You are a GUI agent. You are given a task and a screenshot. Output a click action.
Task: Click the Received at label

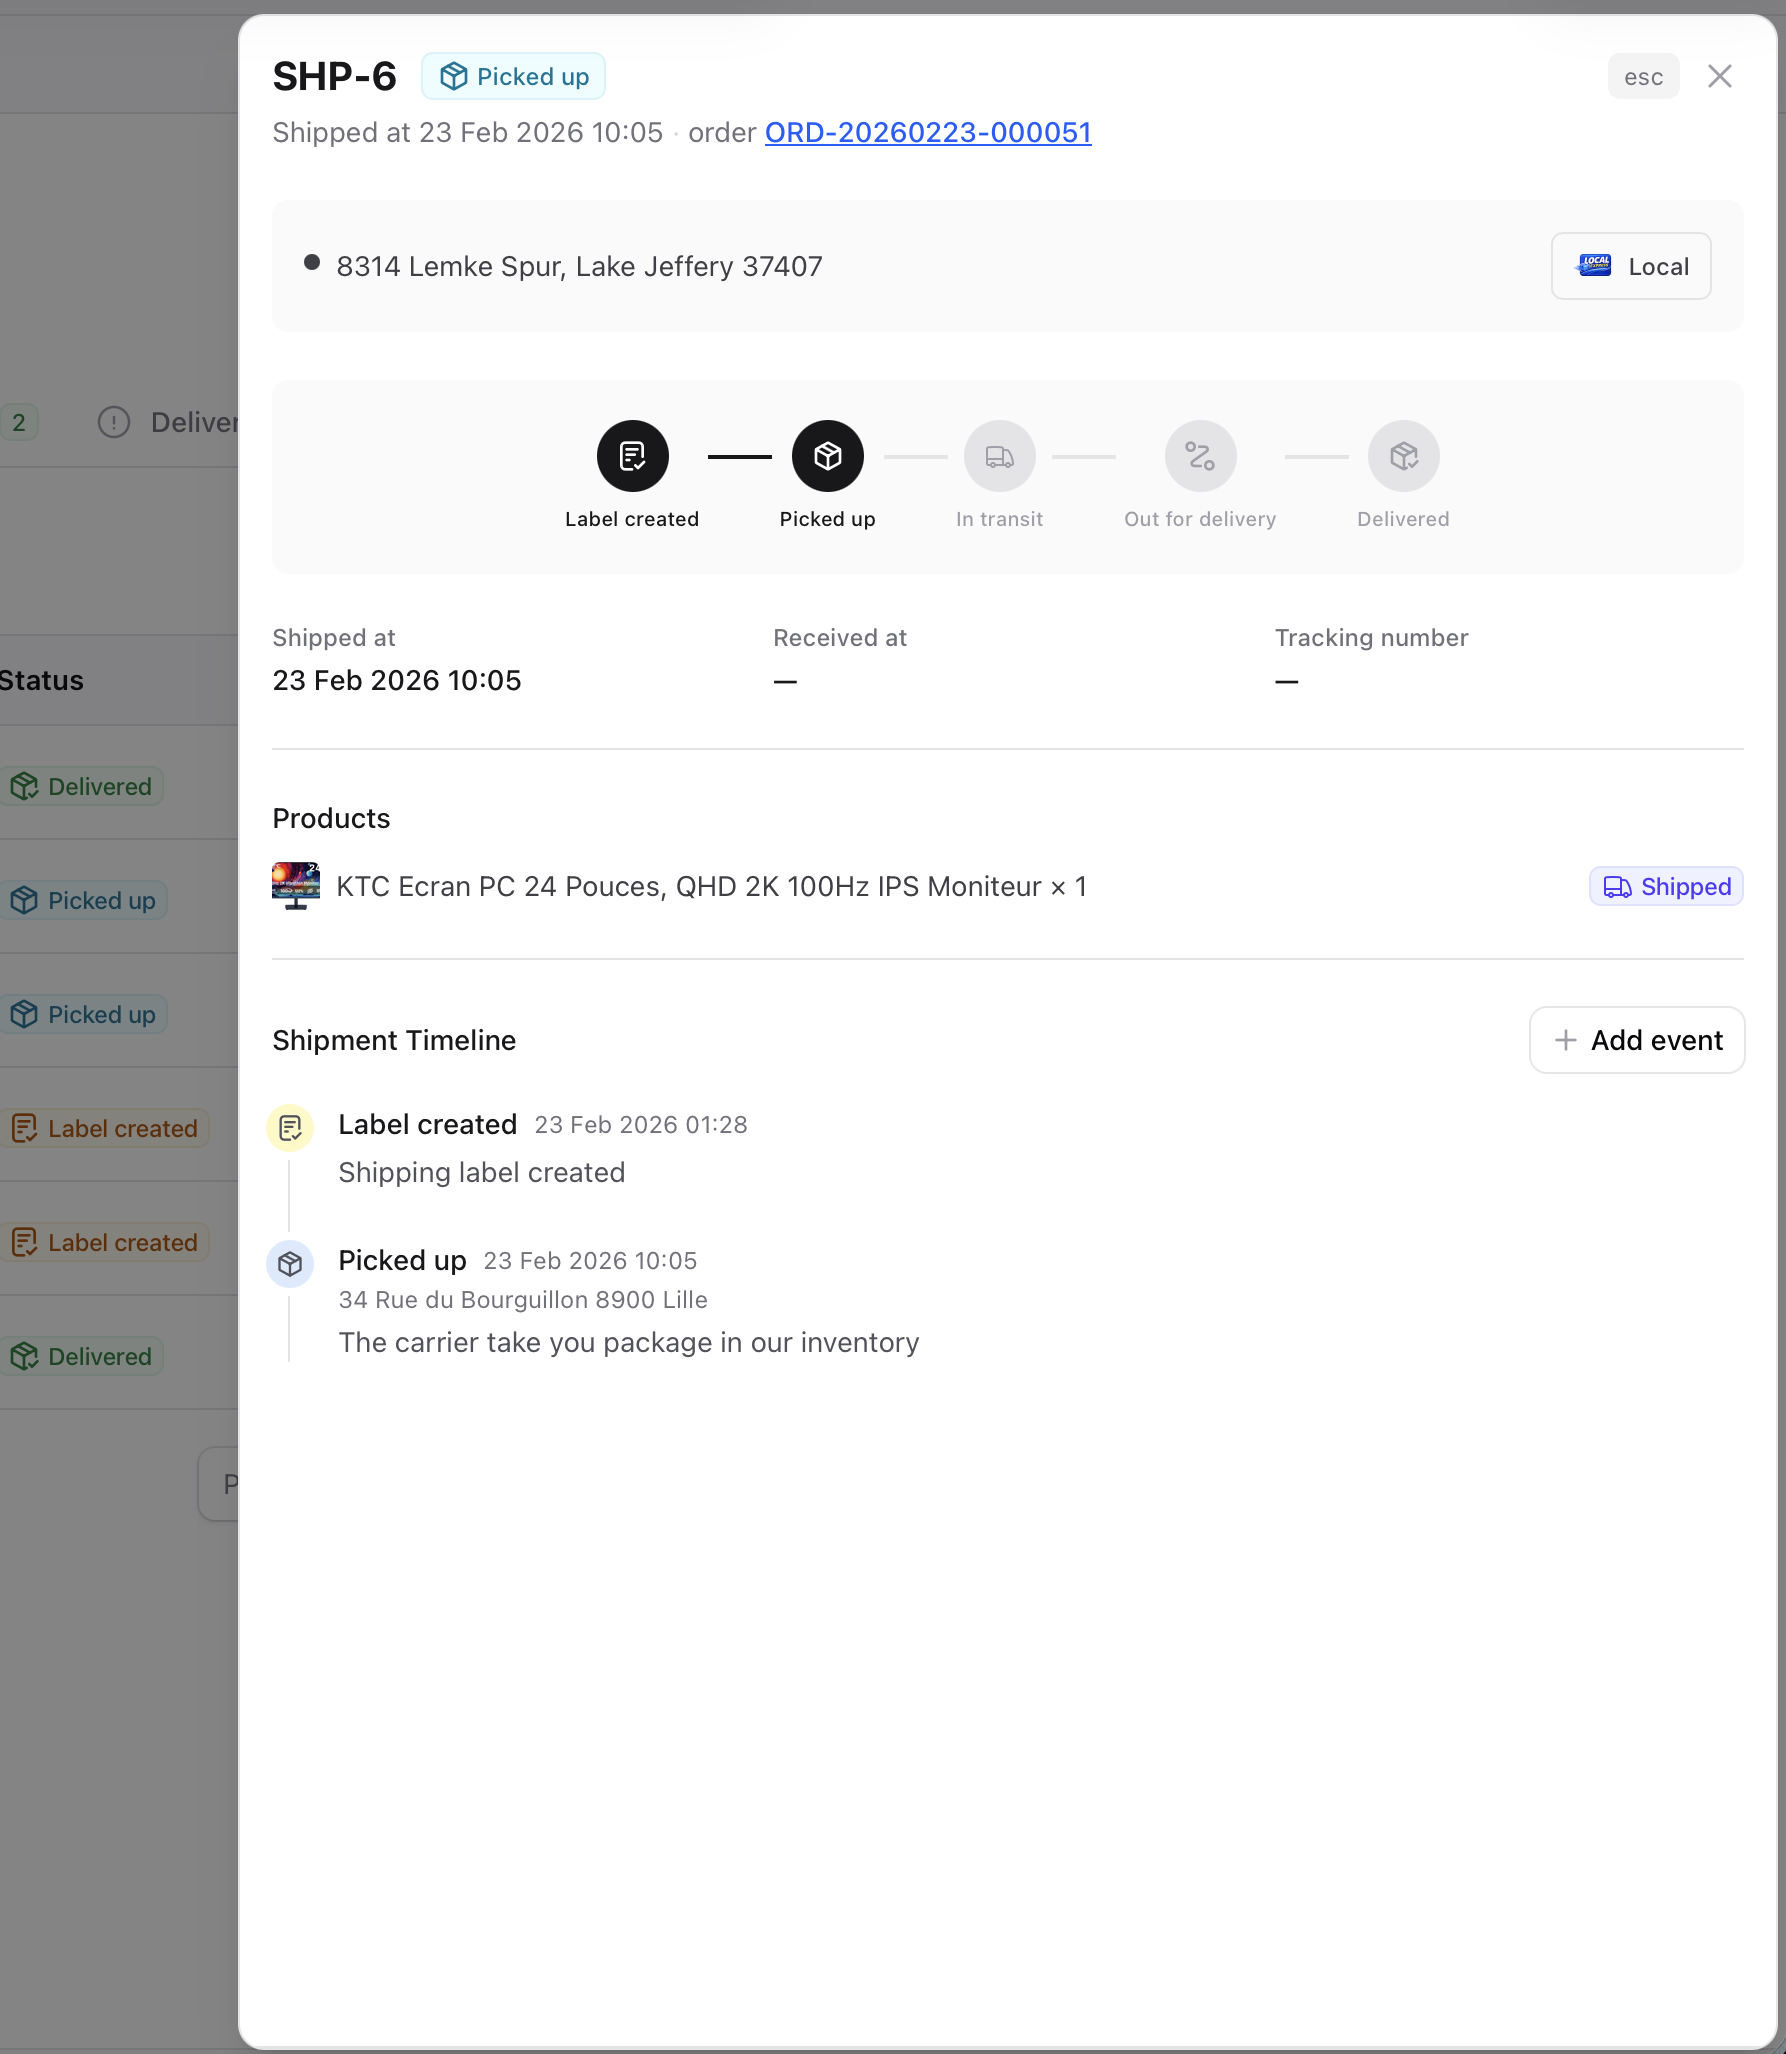point(839,637)
